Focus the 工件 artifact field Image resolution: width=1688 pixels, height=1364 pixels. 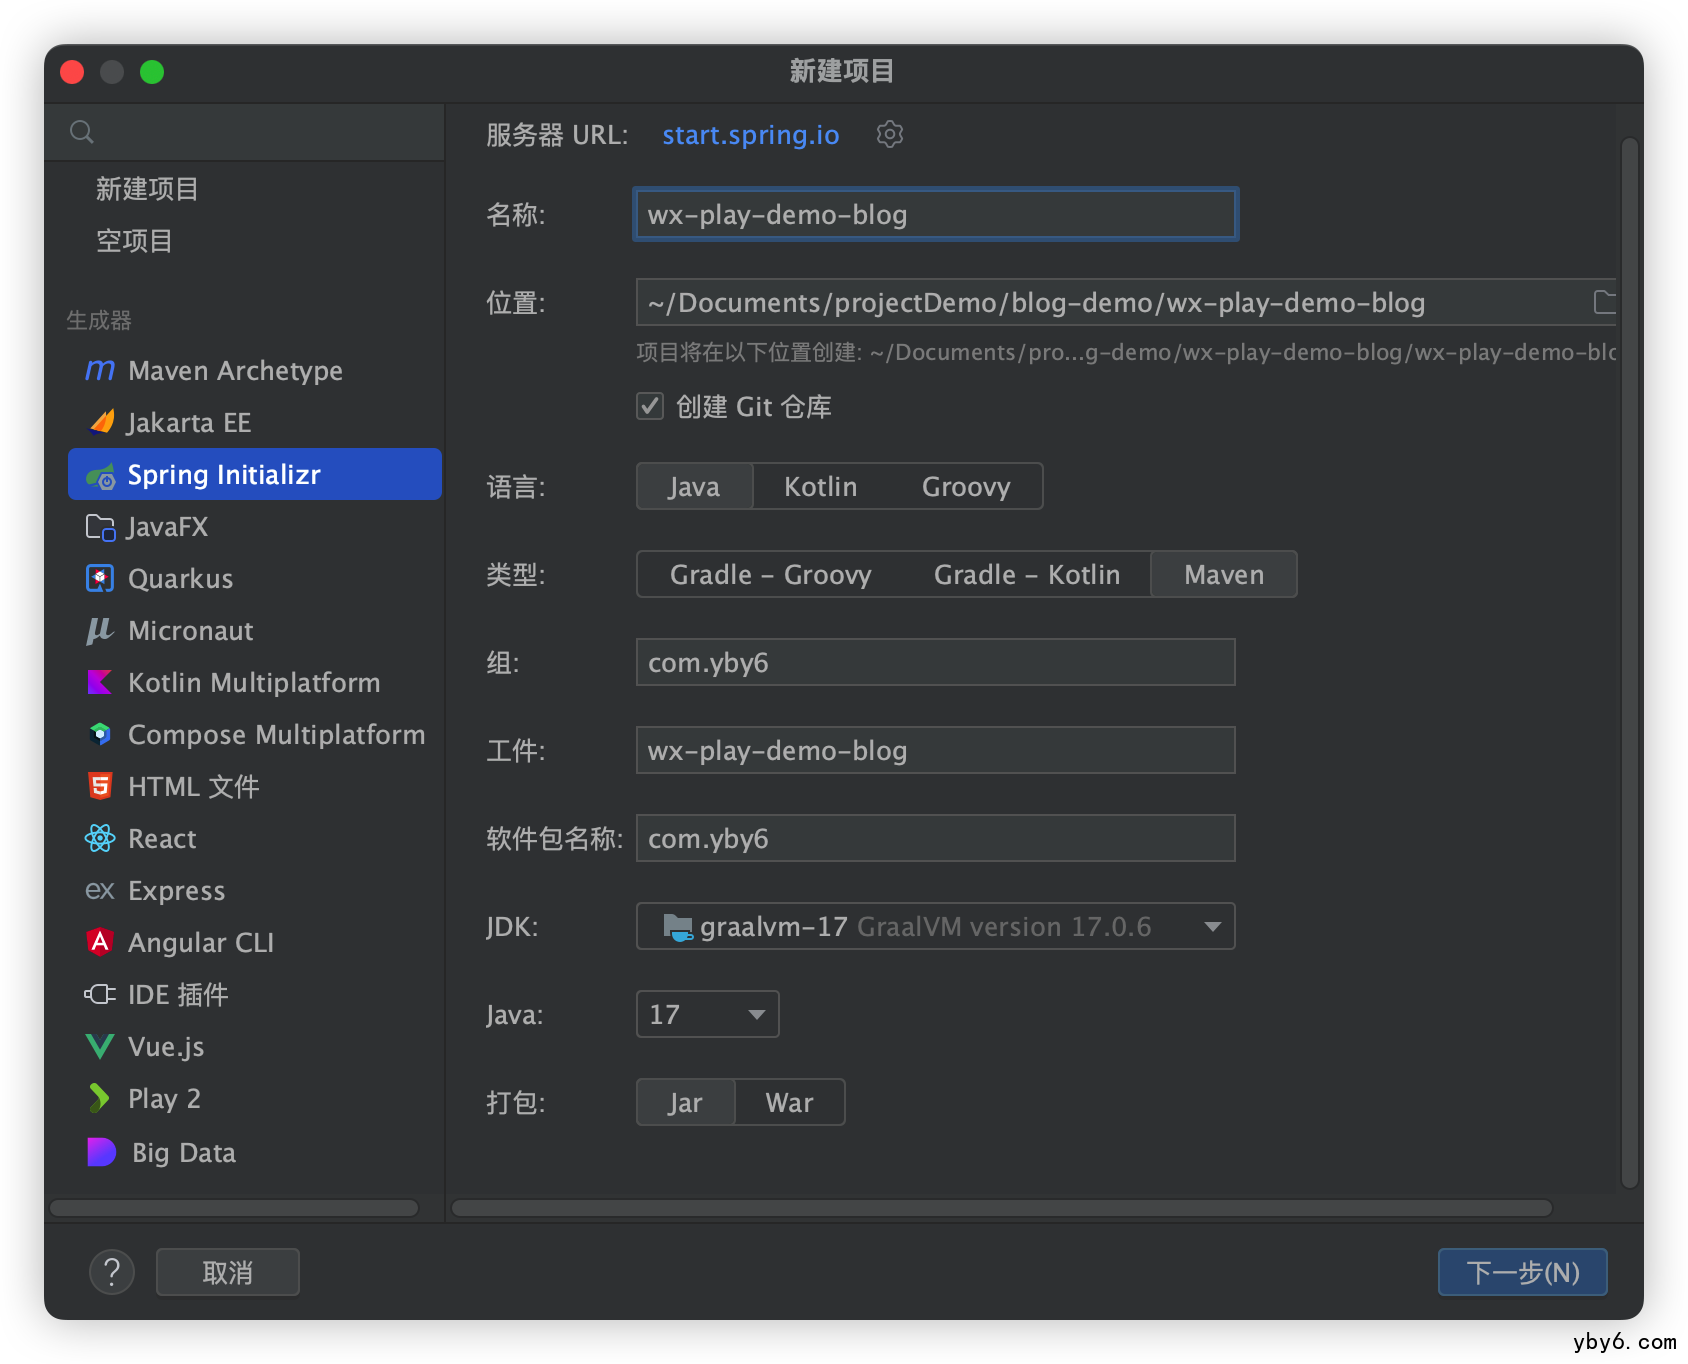tap(936, 750)
